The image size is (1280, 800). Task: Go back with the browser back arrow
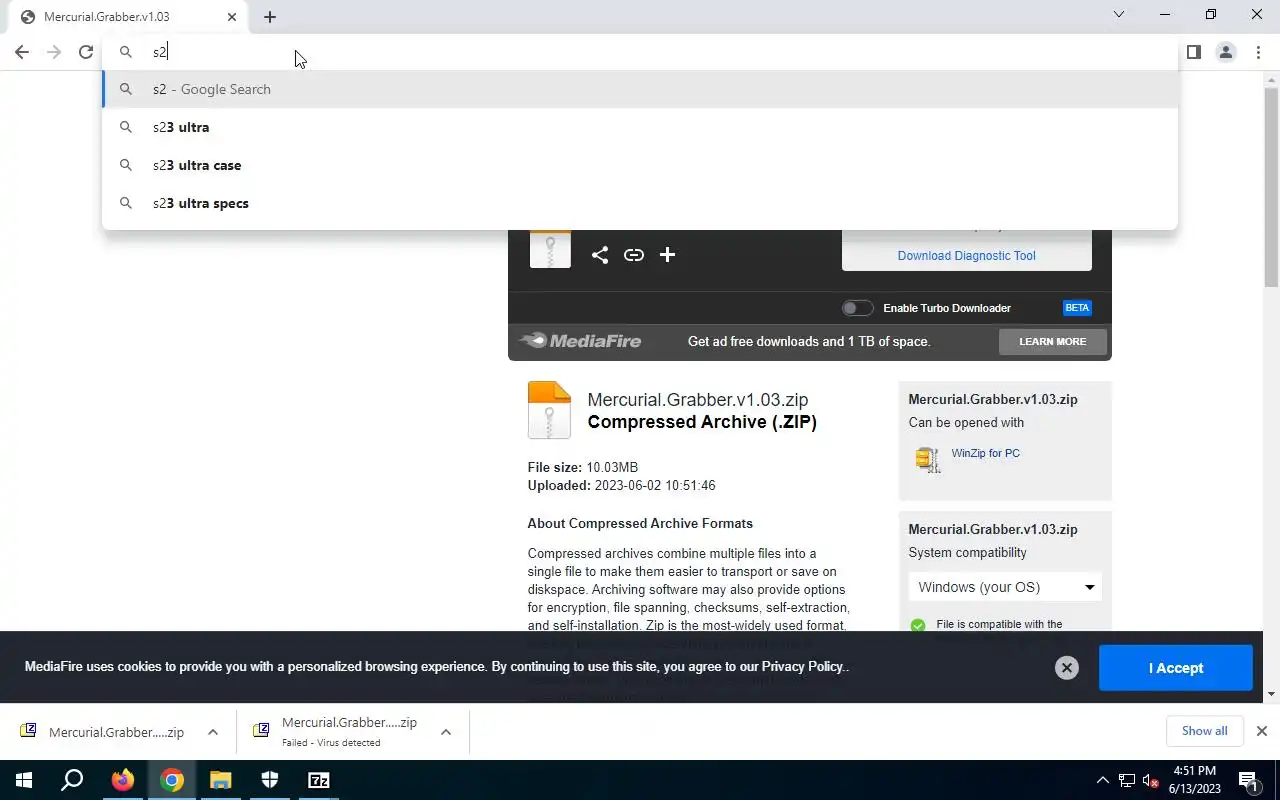pyautogui.click(x=22, y=52)
